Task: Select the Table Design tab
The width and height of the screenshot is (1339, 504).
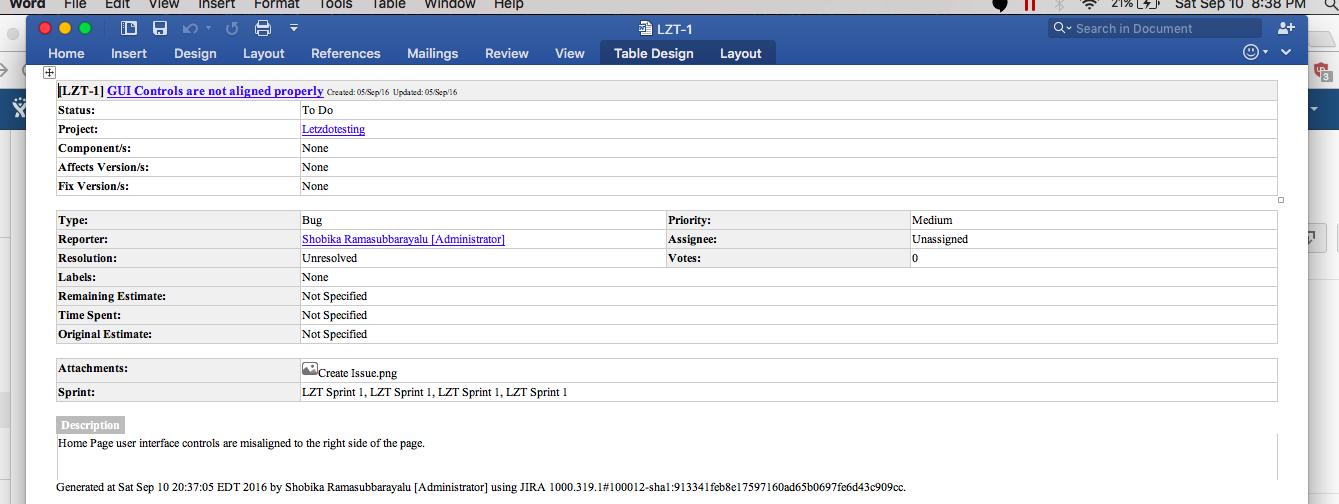Action: point(654,53)
